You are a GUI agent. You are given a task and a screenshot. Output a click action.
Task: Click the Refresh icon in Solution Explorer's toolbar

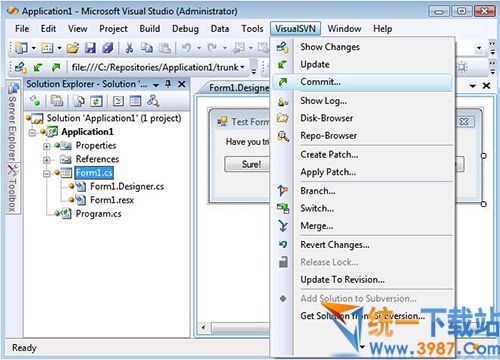pos(96,101)
